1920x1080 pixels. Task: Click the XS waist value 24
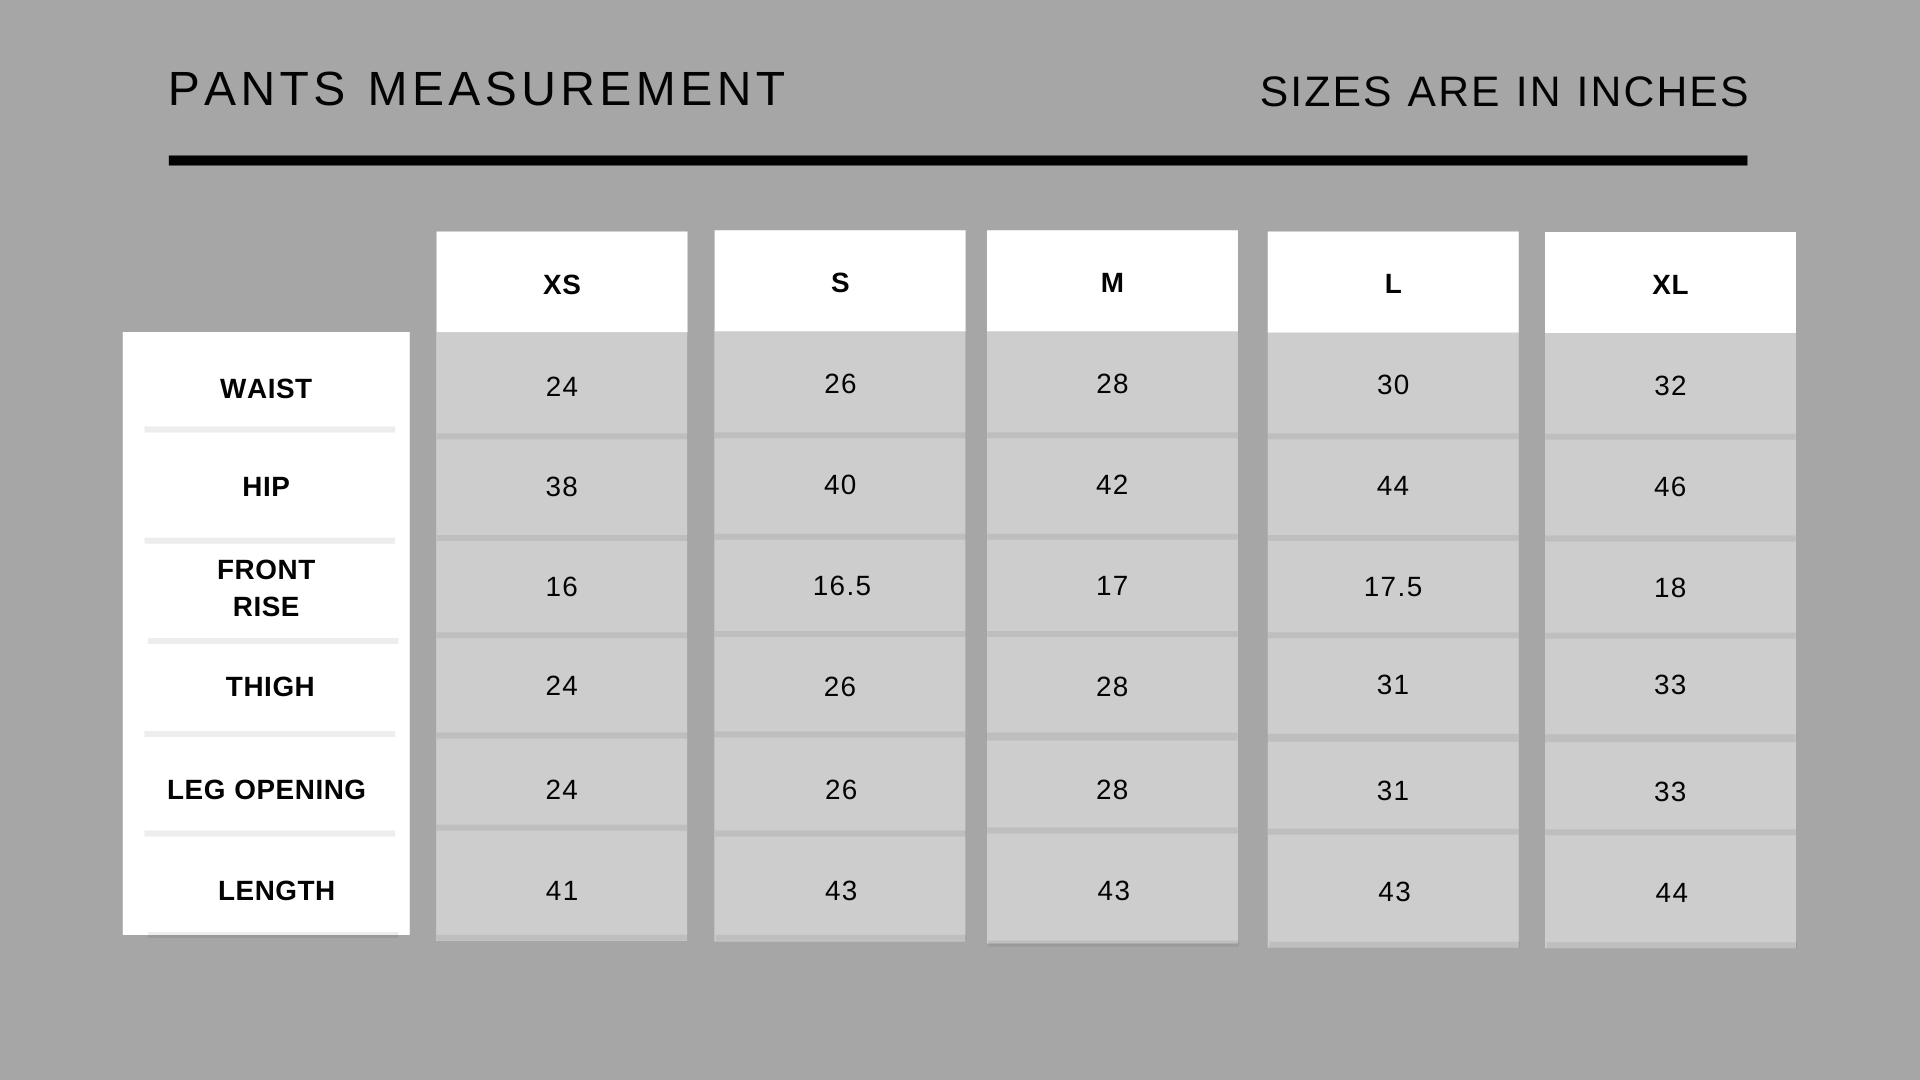click(561, 387)
